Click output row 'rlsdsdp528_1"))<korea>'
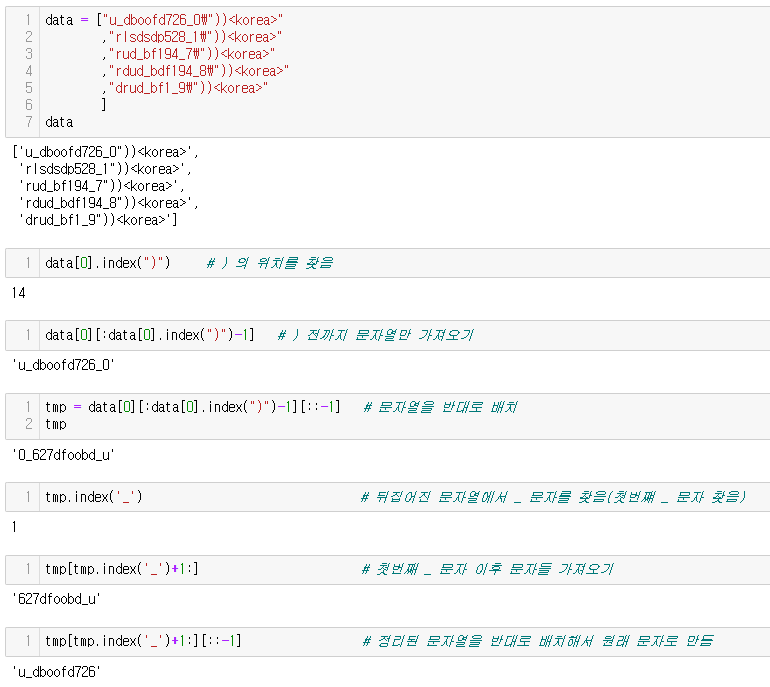Screen dimensions: 770x687 click(105, 169)
